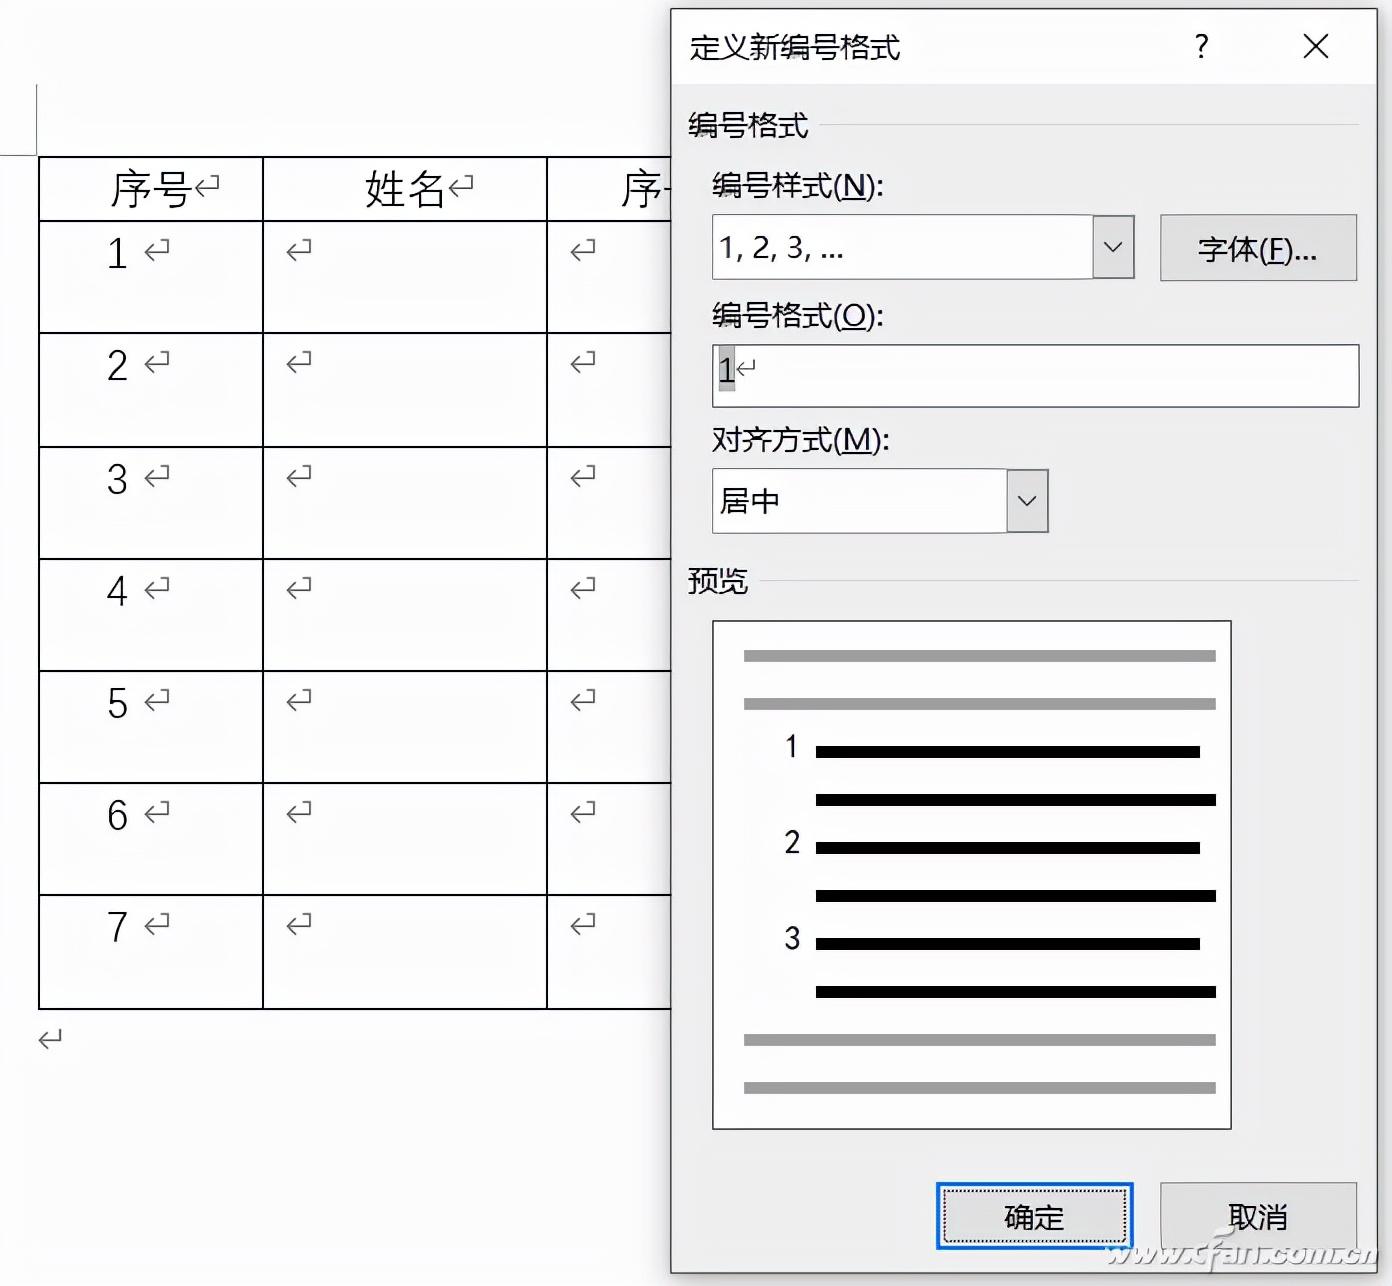Click the 序号 header cell in table
Screen dimensions: 1392x1286
pyautogui.click(x=151, y=189)
